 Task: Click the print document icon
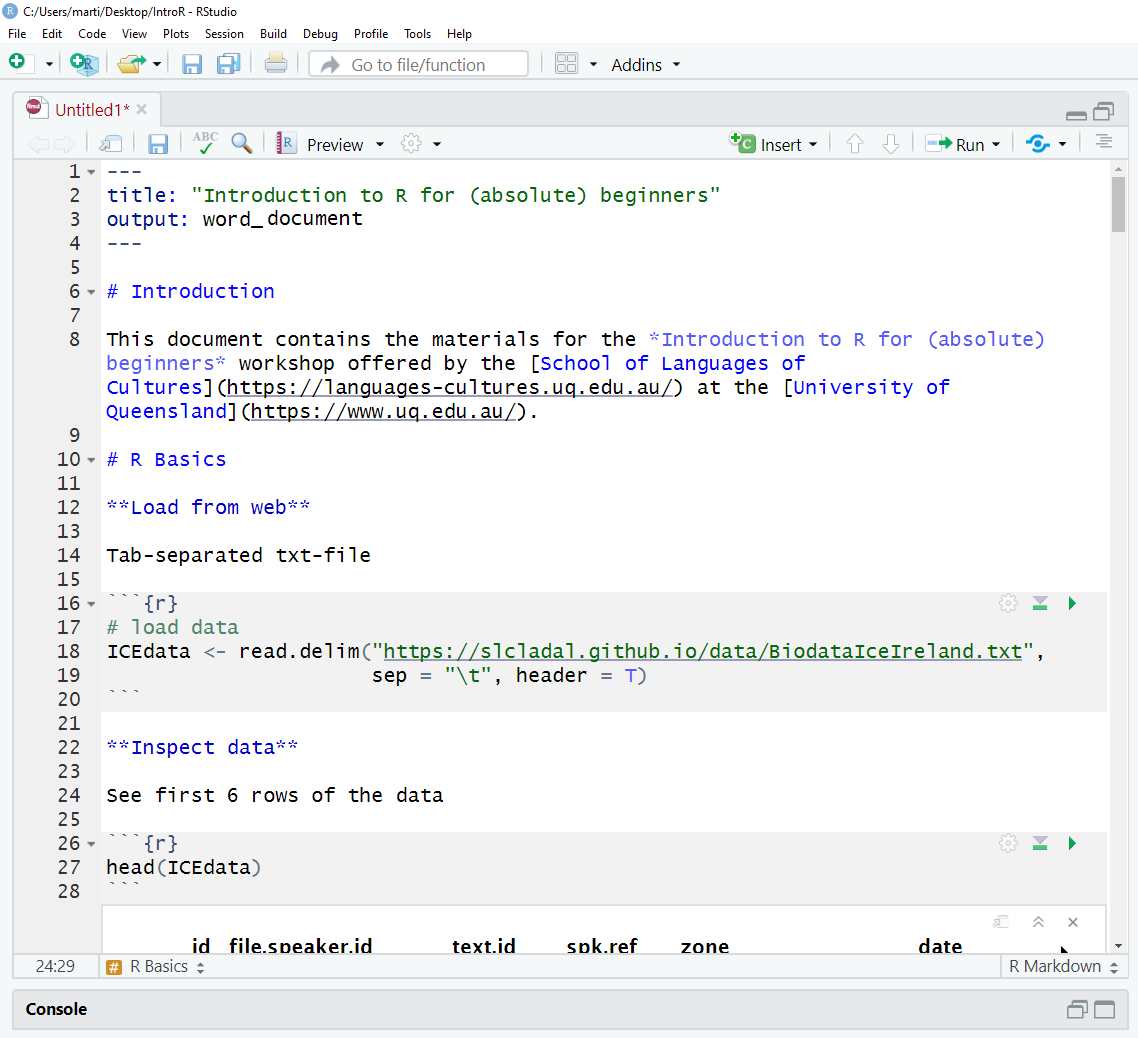click(276, 64)
